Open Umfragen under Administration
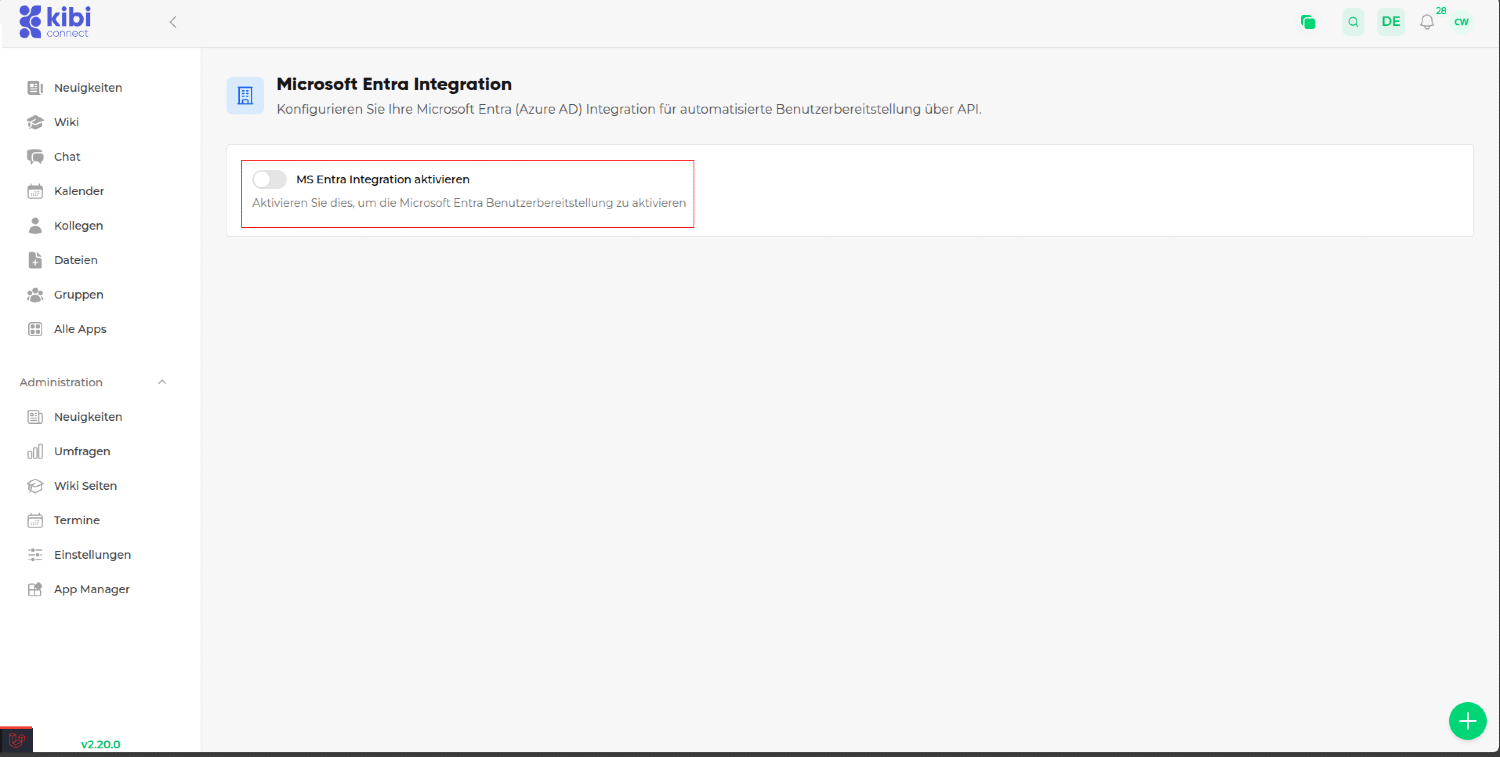Image resolution: width=1500 pixels, height=757 pixels. click(82, 451)
